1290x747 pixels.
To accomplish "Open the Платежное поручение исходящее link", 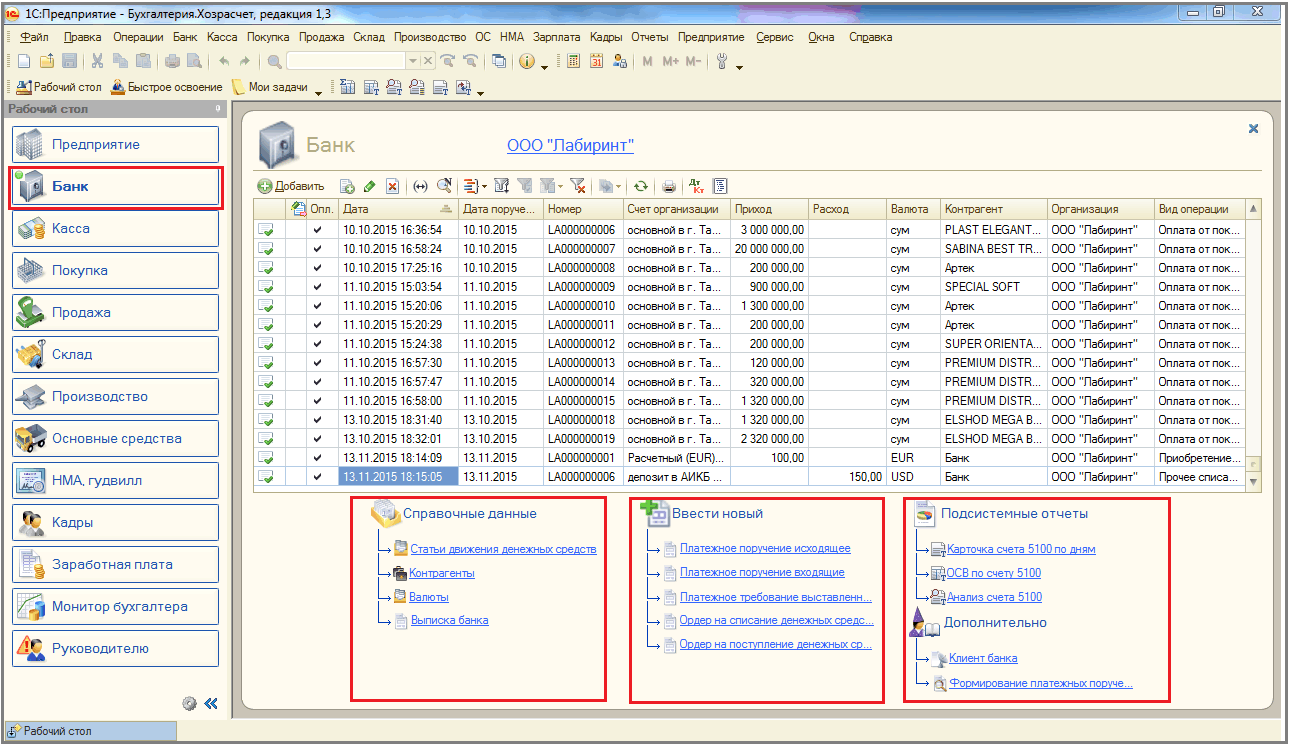I will [765, 549].
